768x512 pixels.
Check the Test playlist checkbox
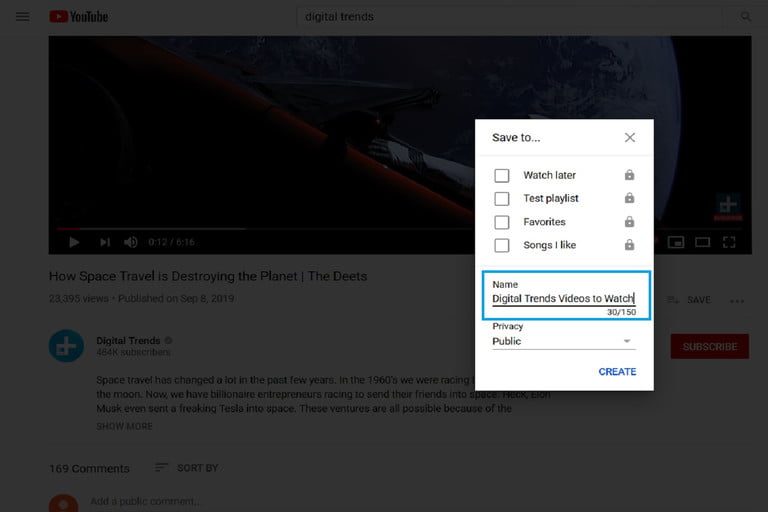(502, 198)
